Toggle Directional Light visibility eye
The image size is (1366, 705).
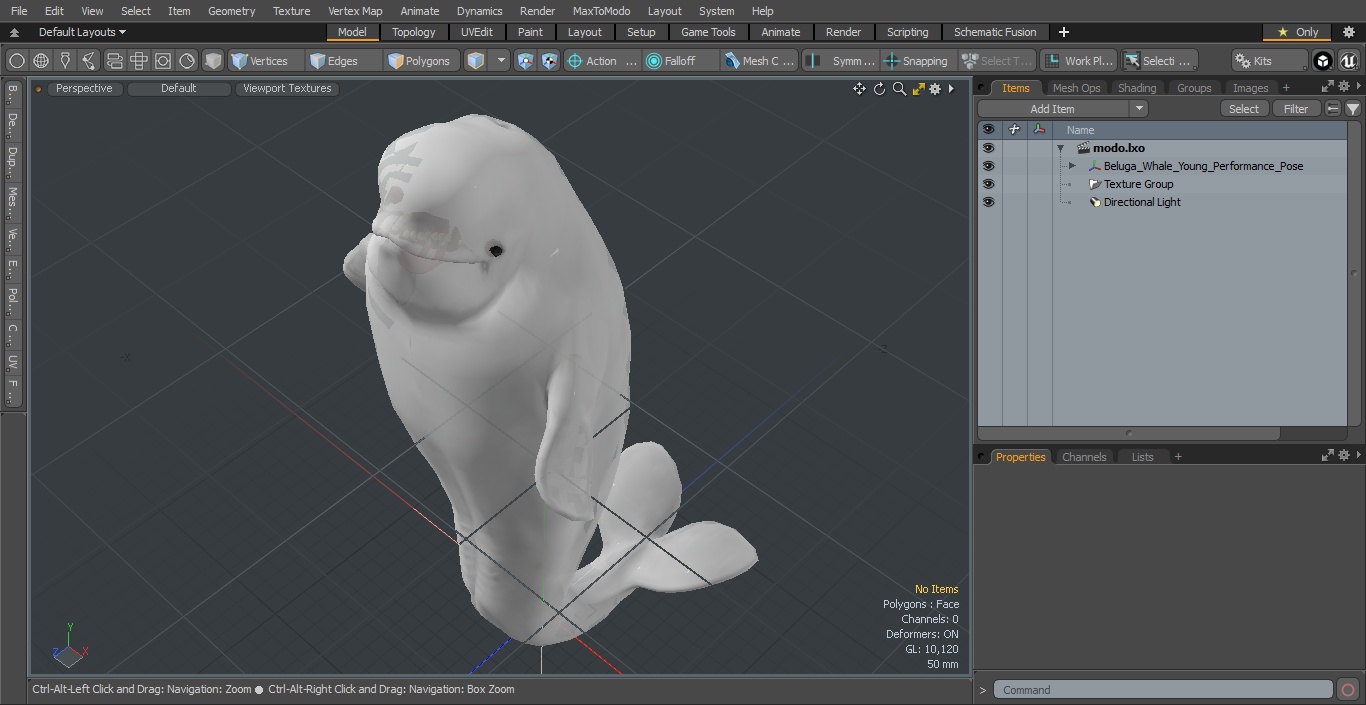pos(988,202)
